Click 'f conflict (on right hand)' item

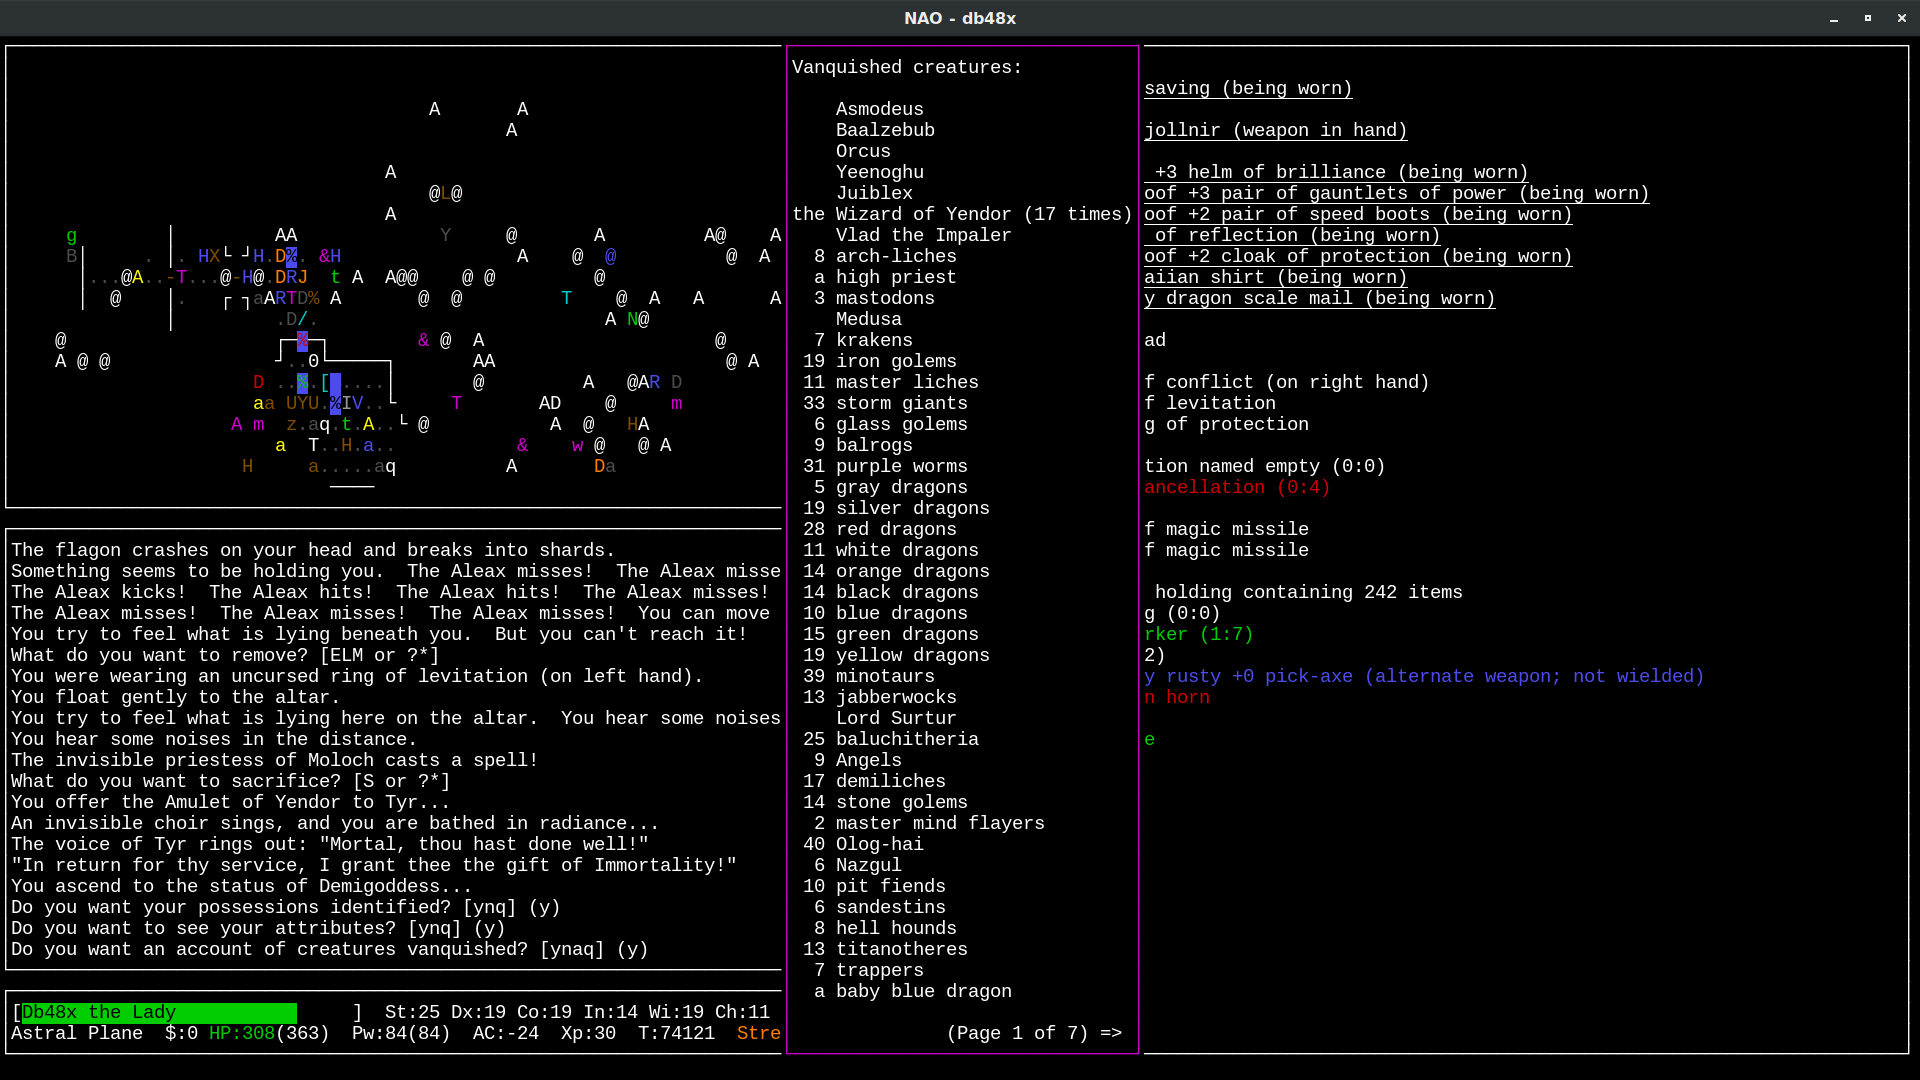coord(1286,382)
